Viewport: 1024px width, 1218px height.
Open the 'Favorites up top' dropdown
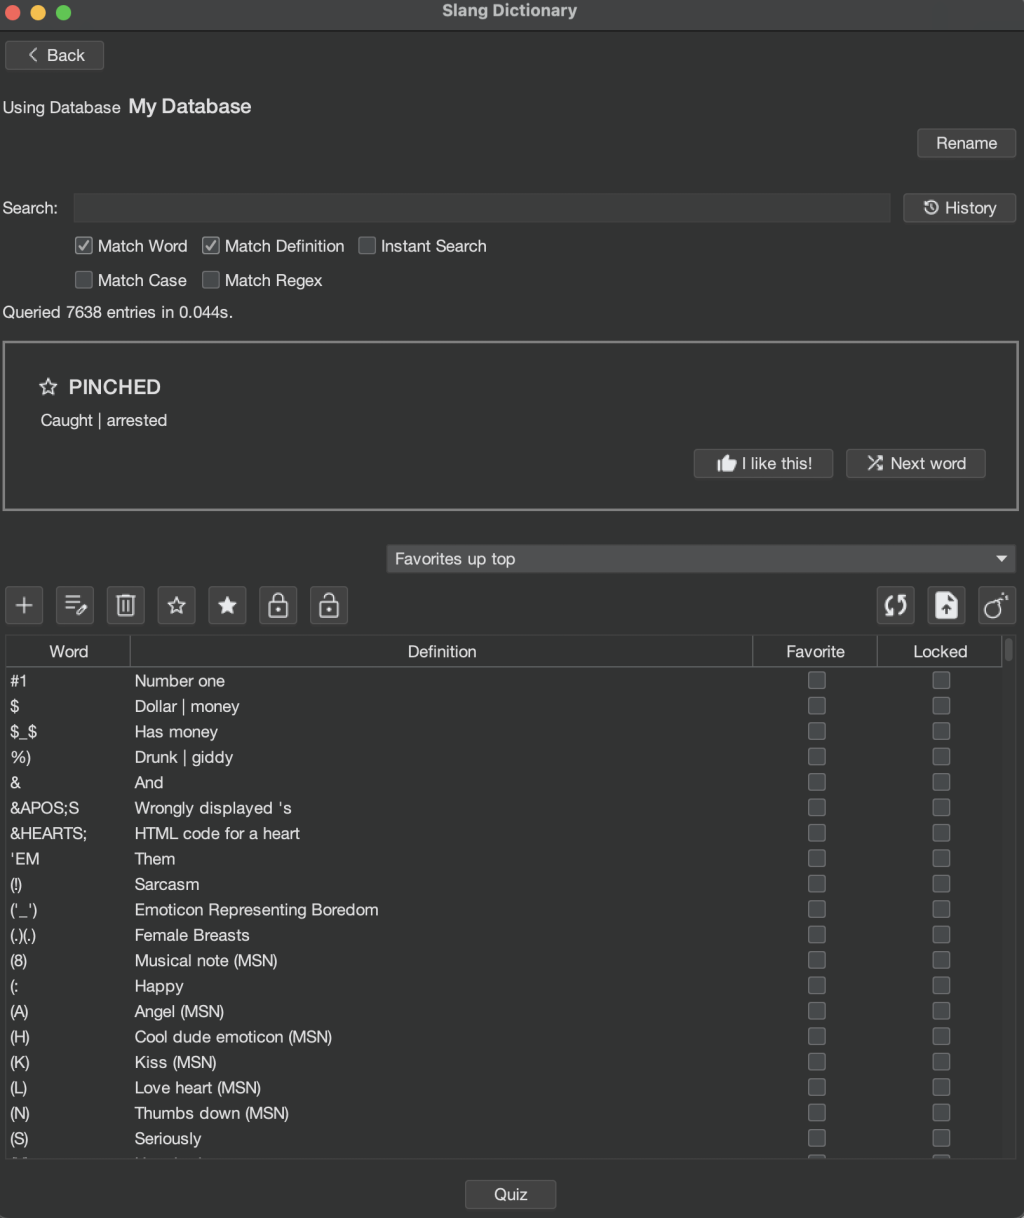pyautogui.click(x=700, y=558)
